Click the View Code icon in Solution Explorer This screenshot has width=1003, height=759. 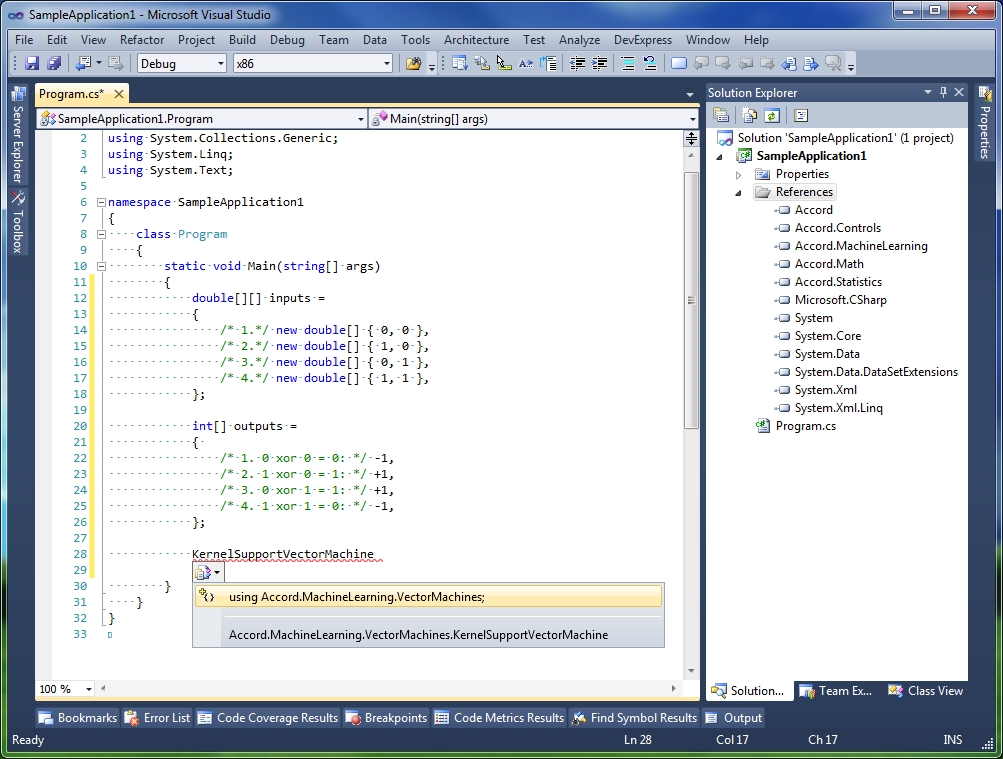[801, 115]
